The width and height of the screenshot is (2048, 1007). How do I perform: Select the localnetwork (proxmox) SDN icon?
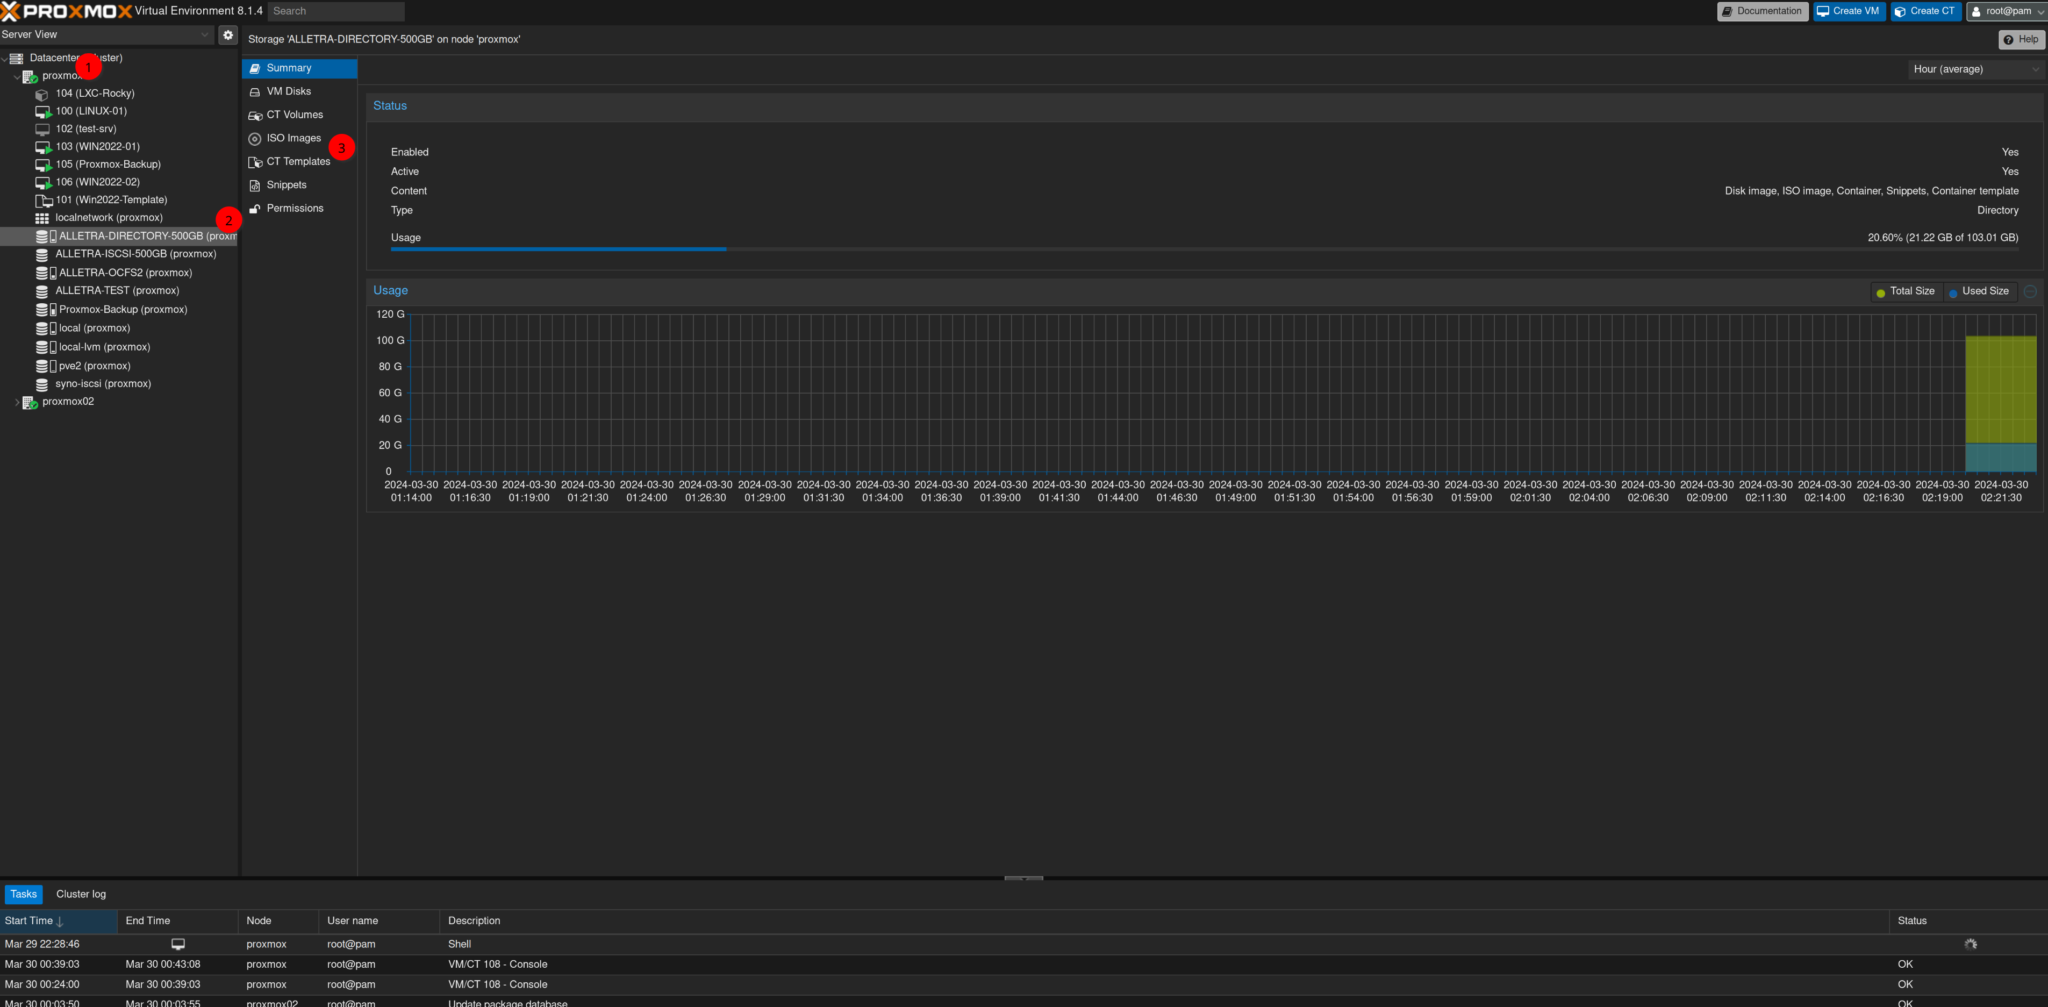(42, 218)
